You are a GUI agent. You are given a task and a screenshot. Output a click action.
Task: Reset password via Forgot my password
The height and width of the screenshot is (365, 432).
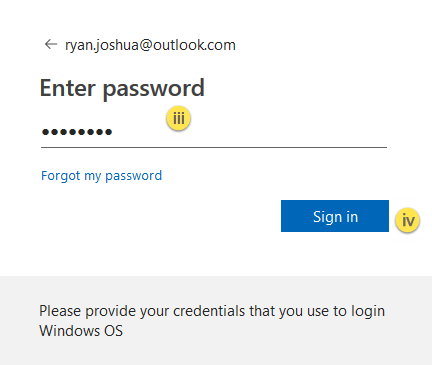click(x=101, y=176)
